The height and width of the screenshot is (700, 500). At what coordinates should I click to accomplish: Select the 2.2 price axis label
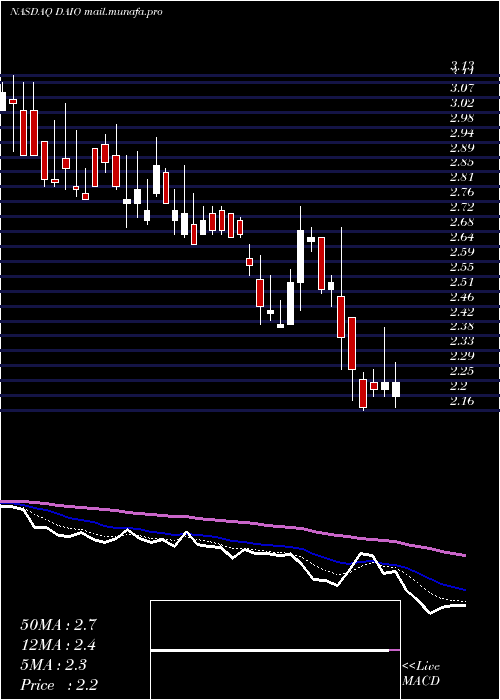[459, 385]
